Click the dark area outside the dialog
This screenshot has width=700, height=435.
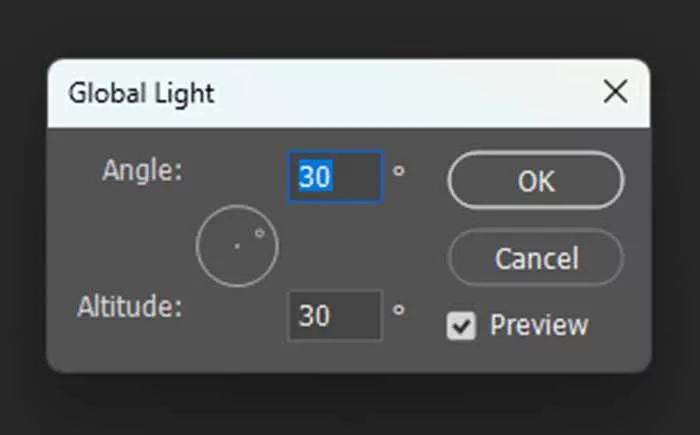(350, 405)
